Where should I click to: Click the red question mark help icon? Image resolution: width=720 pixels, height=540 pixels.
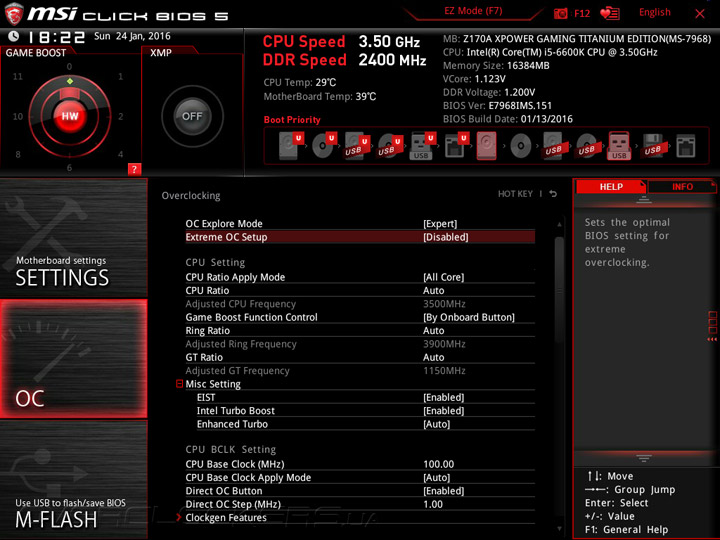[x=134, y=169]
